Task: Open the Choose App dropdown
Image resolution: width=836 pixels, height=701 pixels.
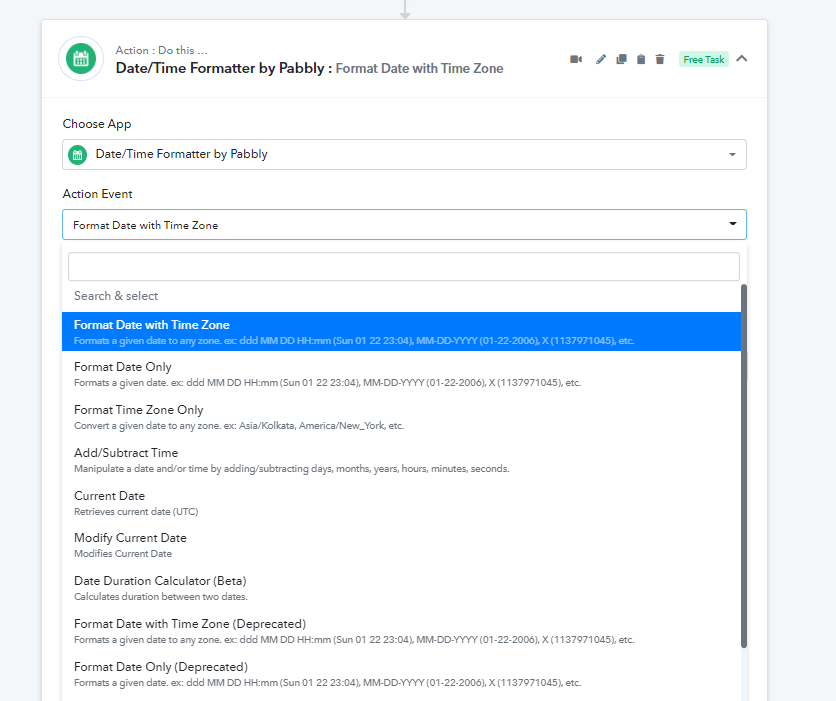Action: [x=404, y=155]
